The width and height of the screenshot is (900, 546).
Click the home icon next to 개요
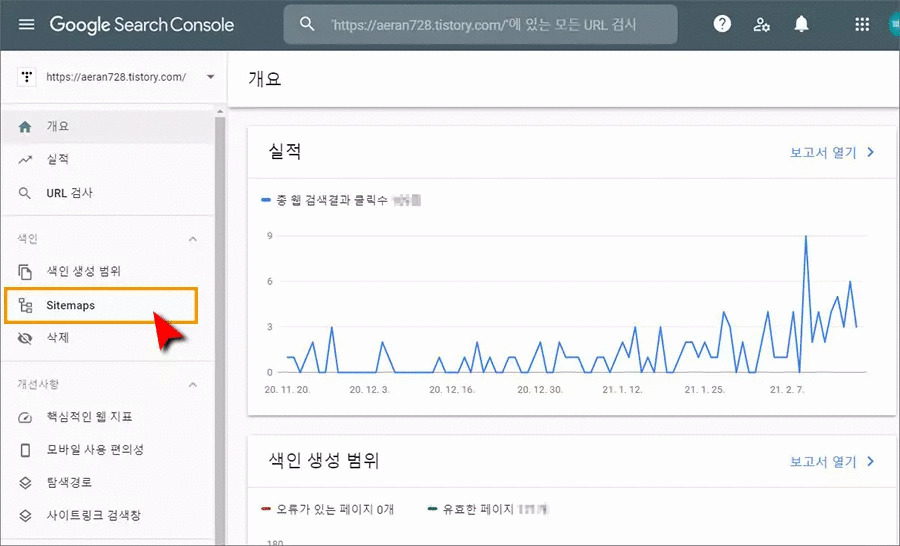[25, 127]
